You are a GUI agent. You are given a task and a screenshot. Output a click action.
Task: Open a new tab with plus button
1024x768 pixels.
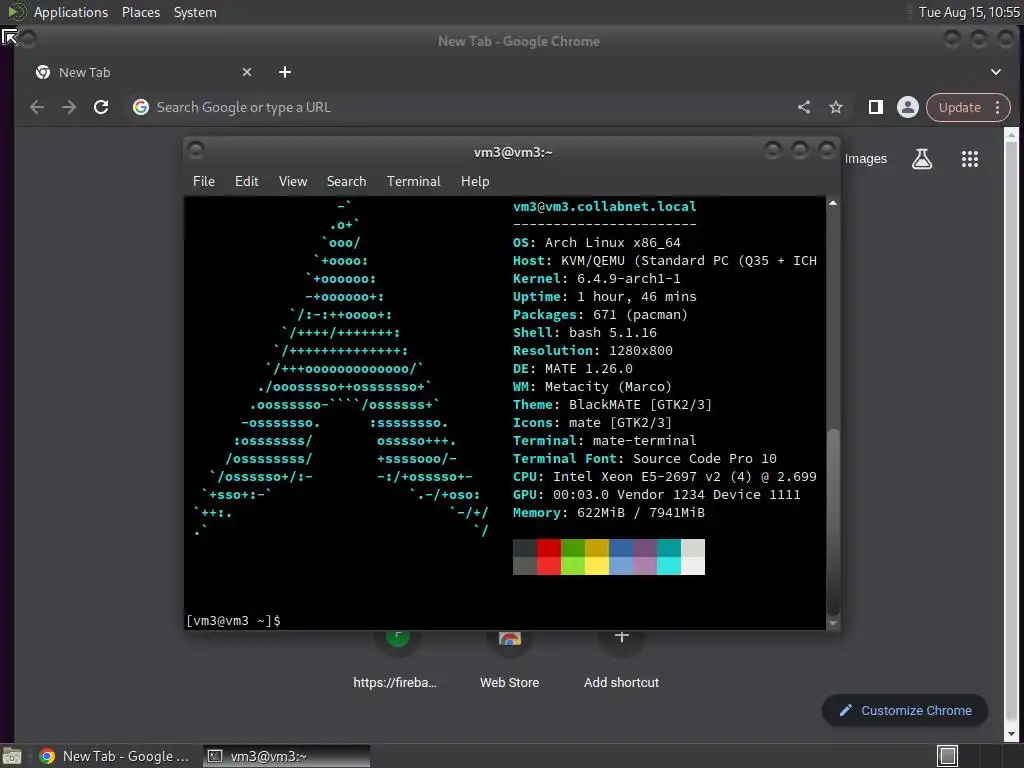[x=285, y=72]
